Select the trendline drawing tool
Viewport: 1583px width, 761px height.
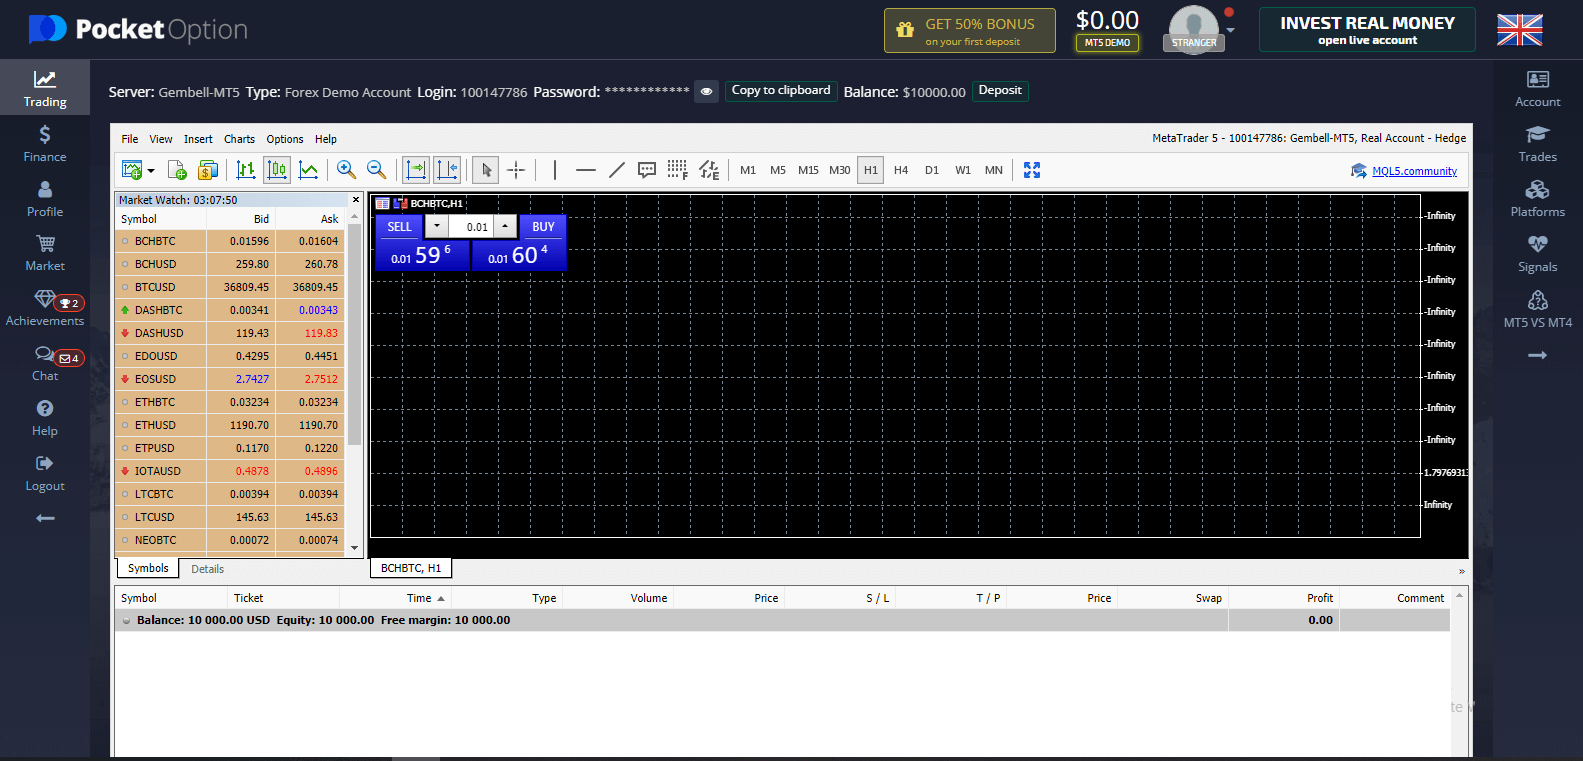tap(617, 170)
